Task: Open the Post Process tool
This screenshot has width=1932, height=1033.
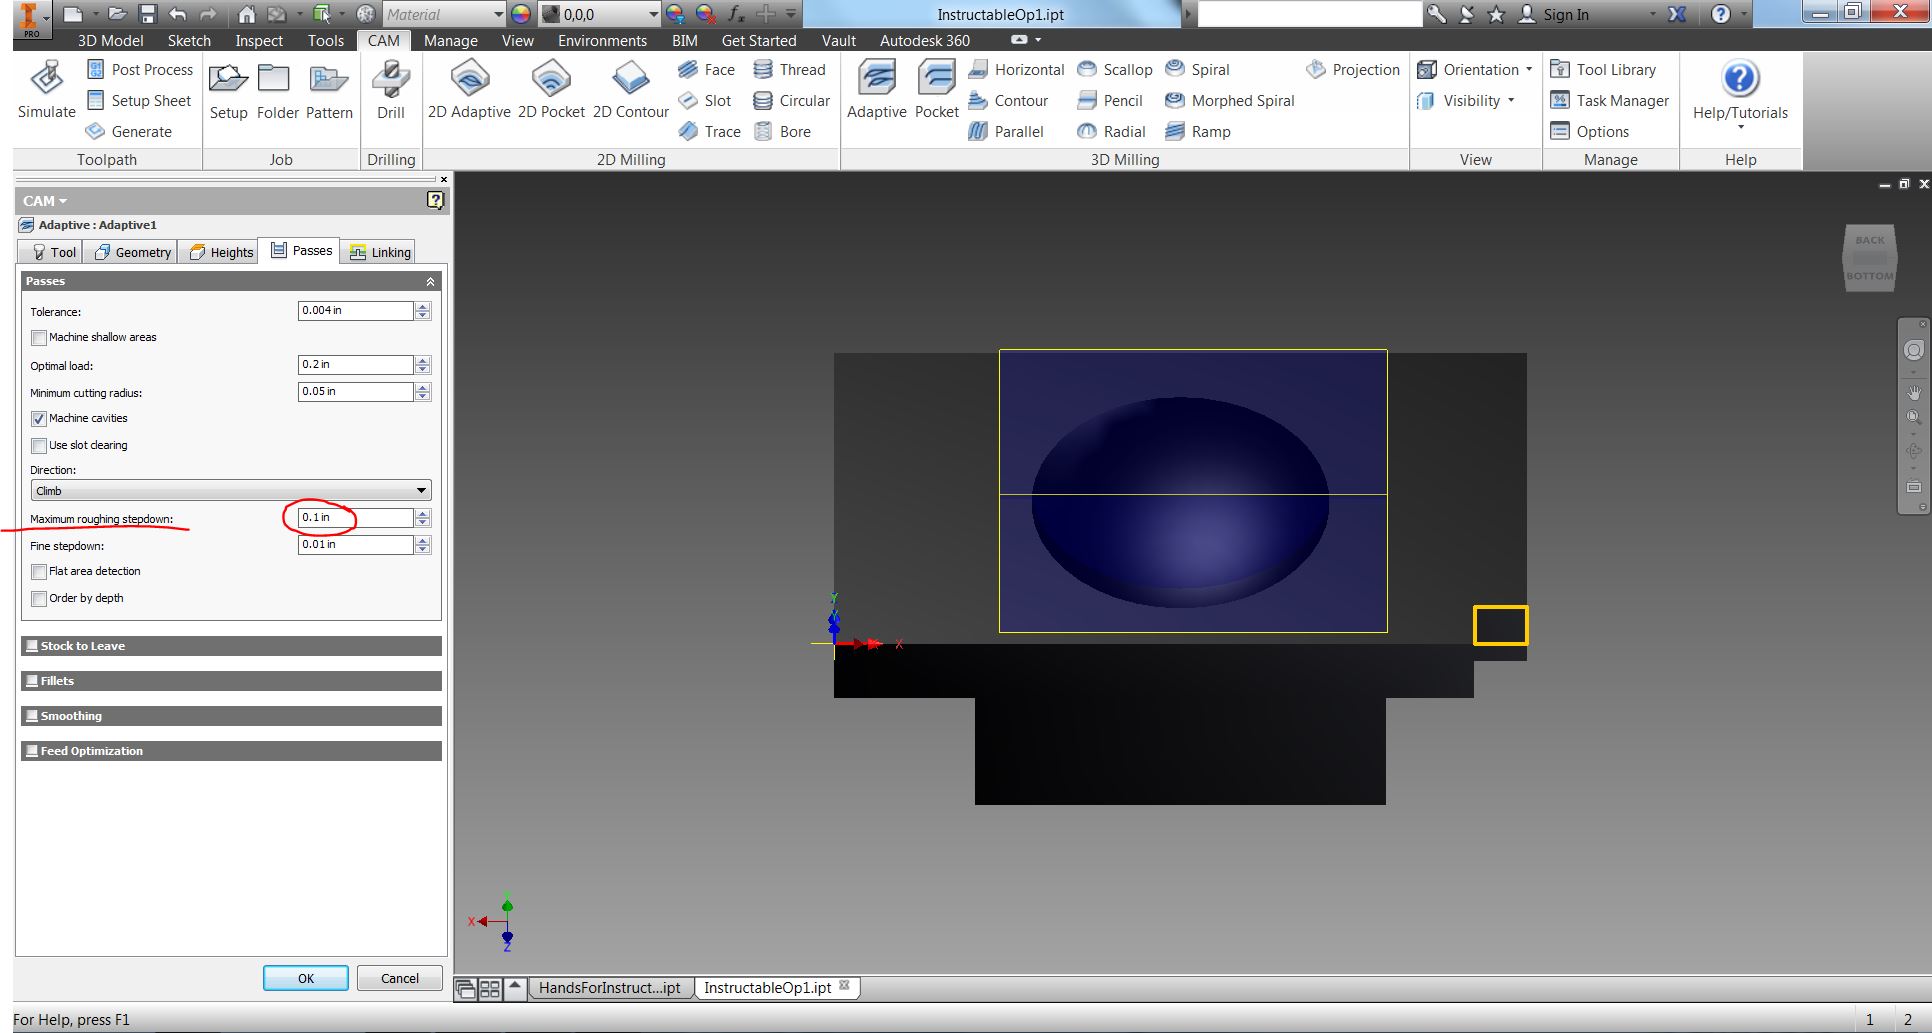Action: click(x=140, y=69)
